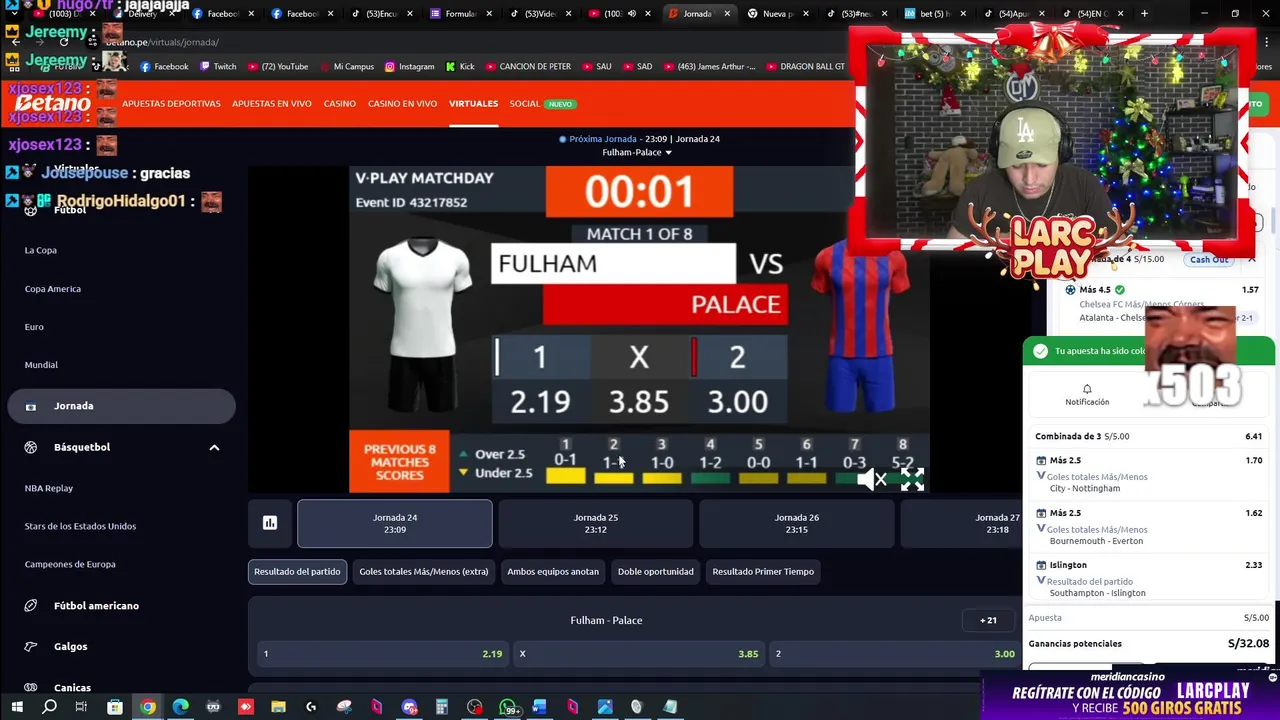Open CASINO section
This screenshot has height=720, width=1280.
(x=340, y=104)
